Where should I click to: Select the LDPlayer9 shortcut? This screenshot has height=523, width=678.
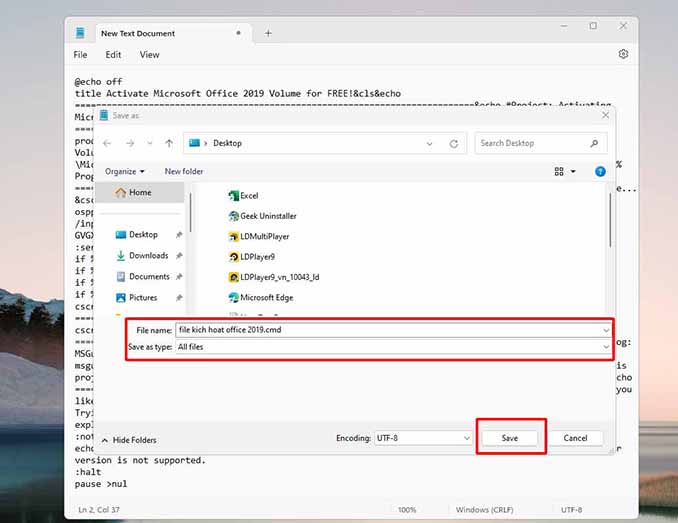251,257
